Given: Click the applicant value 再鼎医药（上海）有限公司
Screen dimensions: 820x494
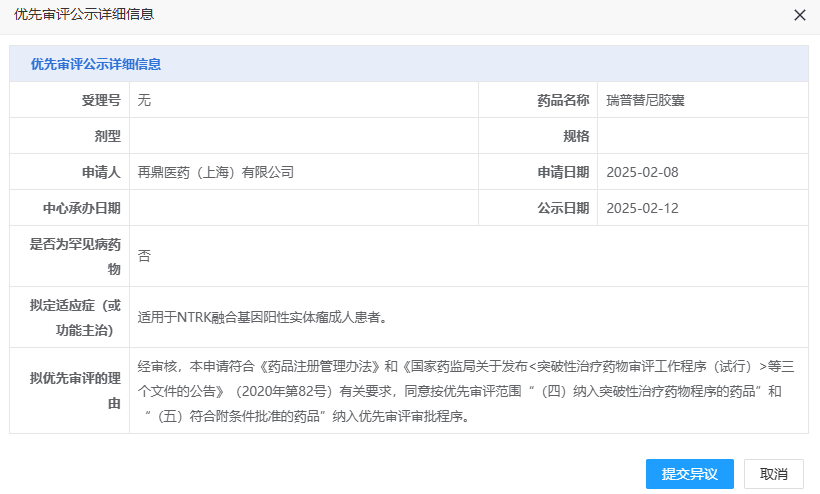Looking at the screenshot, I should [x=216, y=172].
